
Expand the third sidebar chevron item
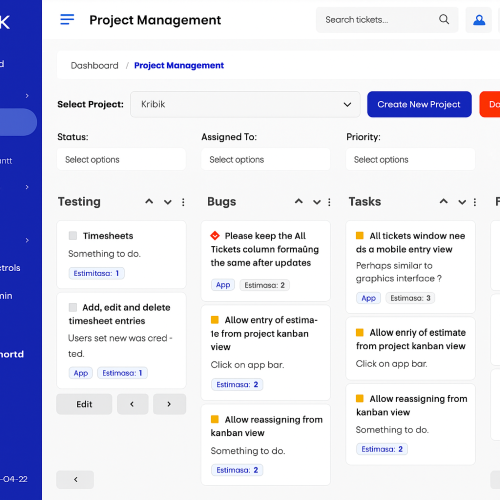[27, 240]
